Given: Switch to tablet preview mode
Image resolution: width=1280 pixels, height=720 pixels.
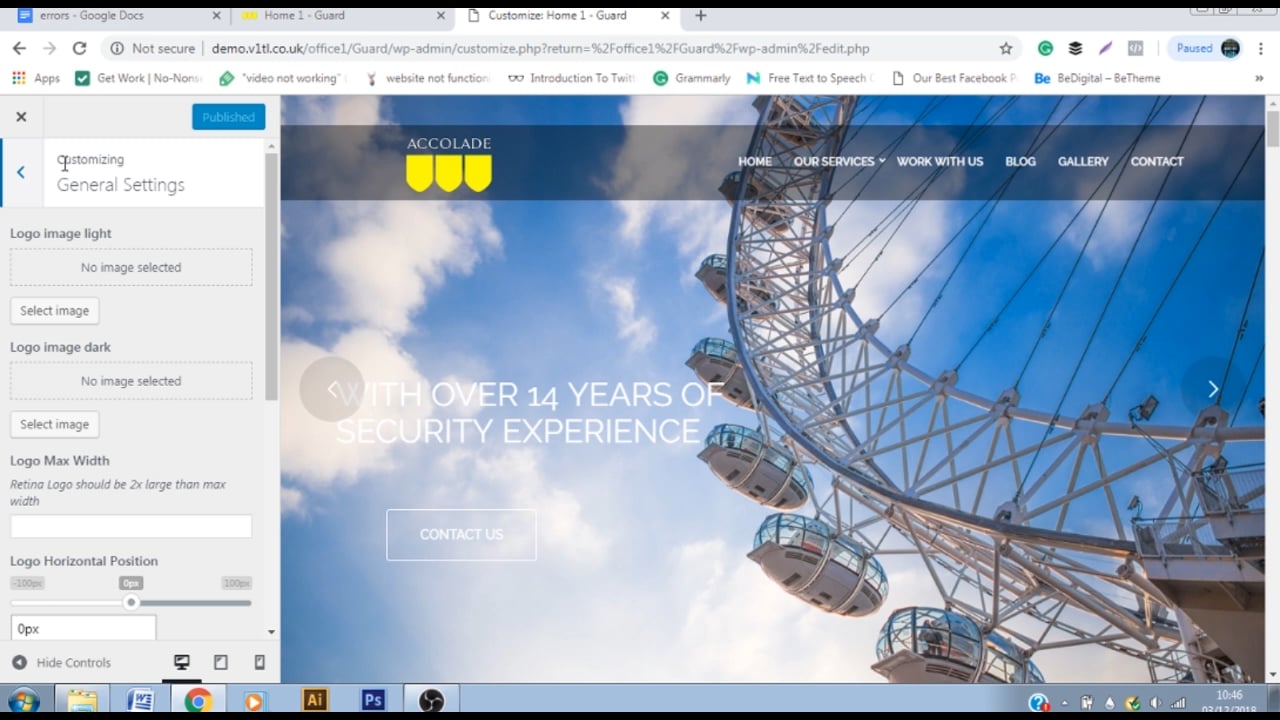Looking at the screenshot, I should 221,662.
